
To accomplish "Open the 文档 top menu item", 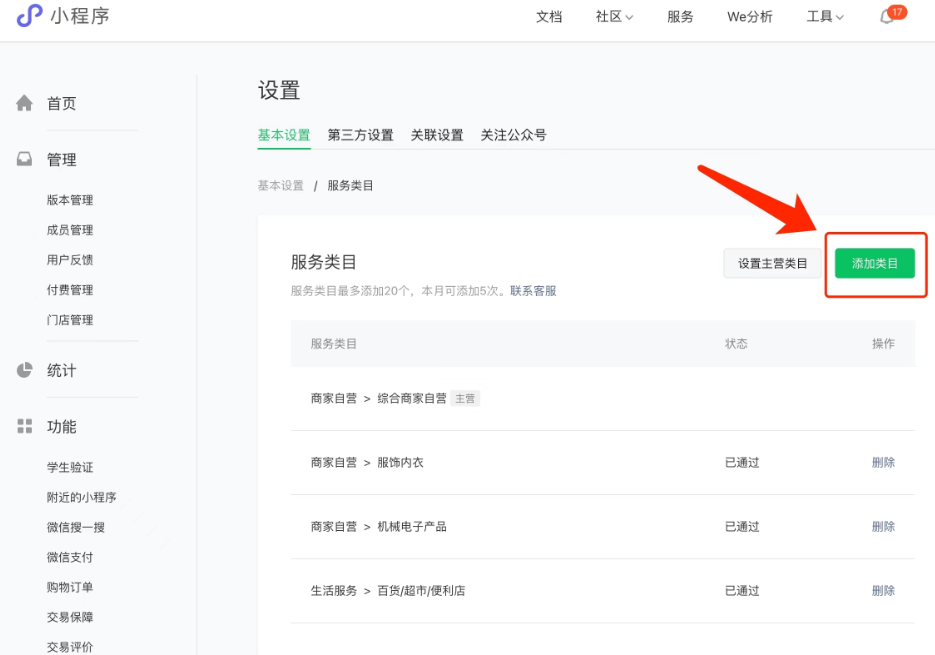I will point(549,17).
